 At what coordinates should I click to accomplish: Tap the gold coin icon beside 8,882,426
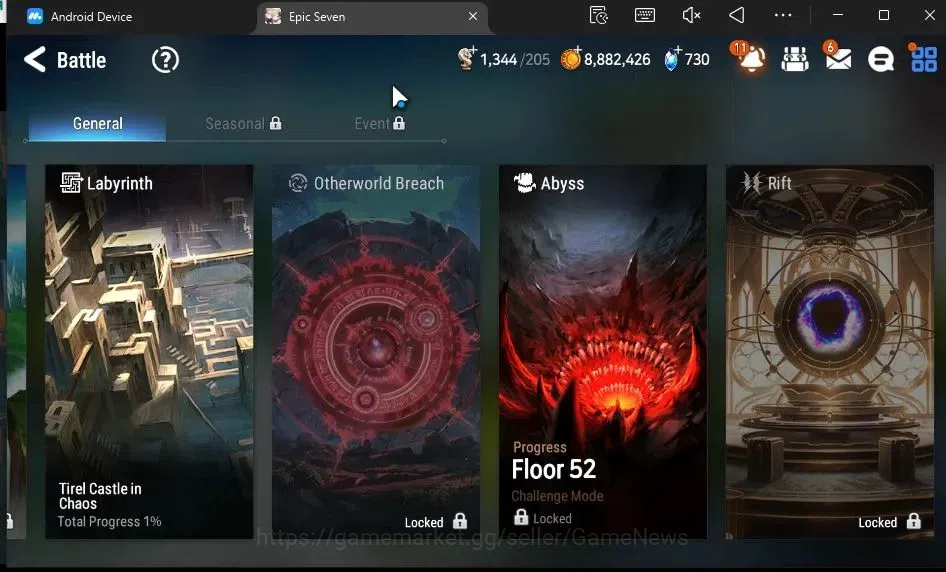point(570,59)
